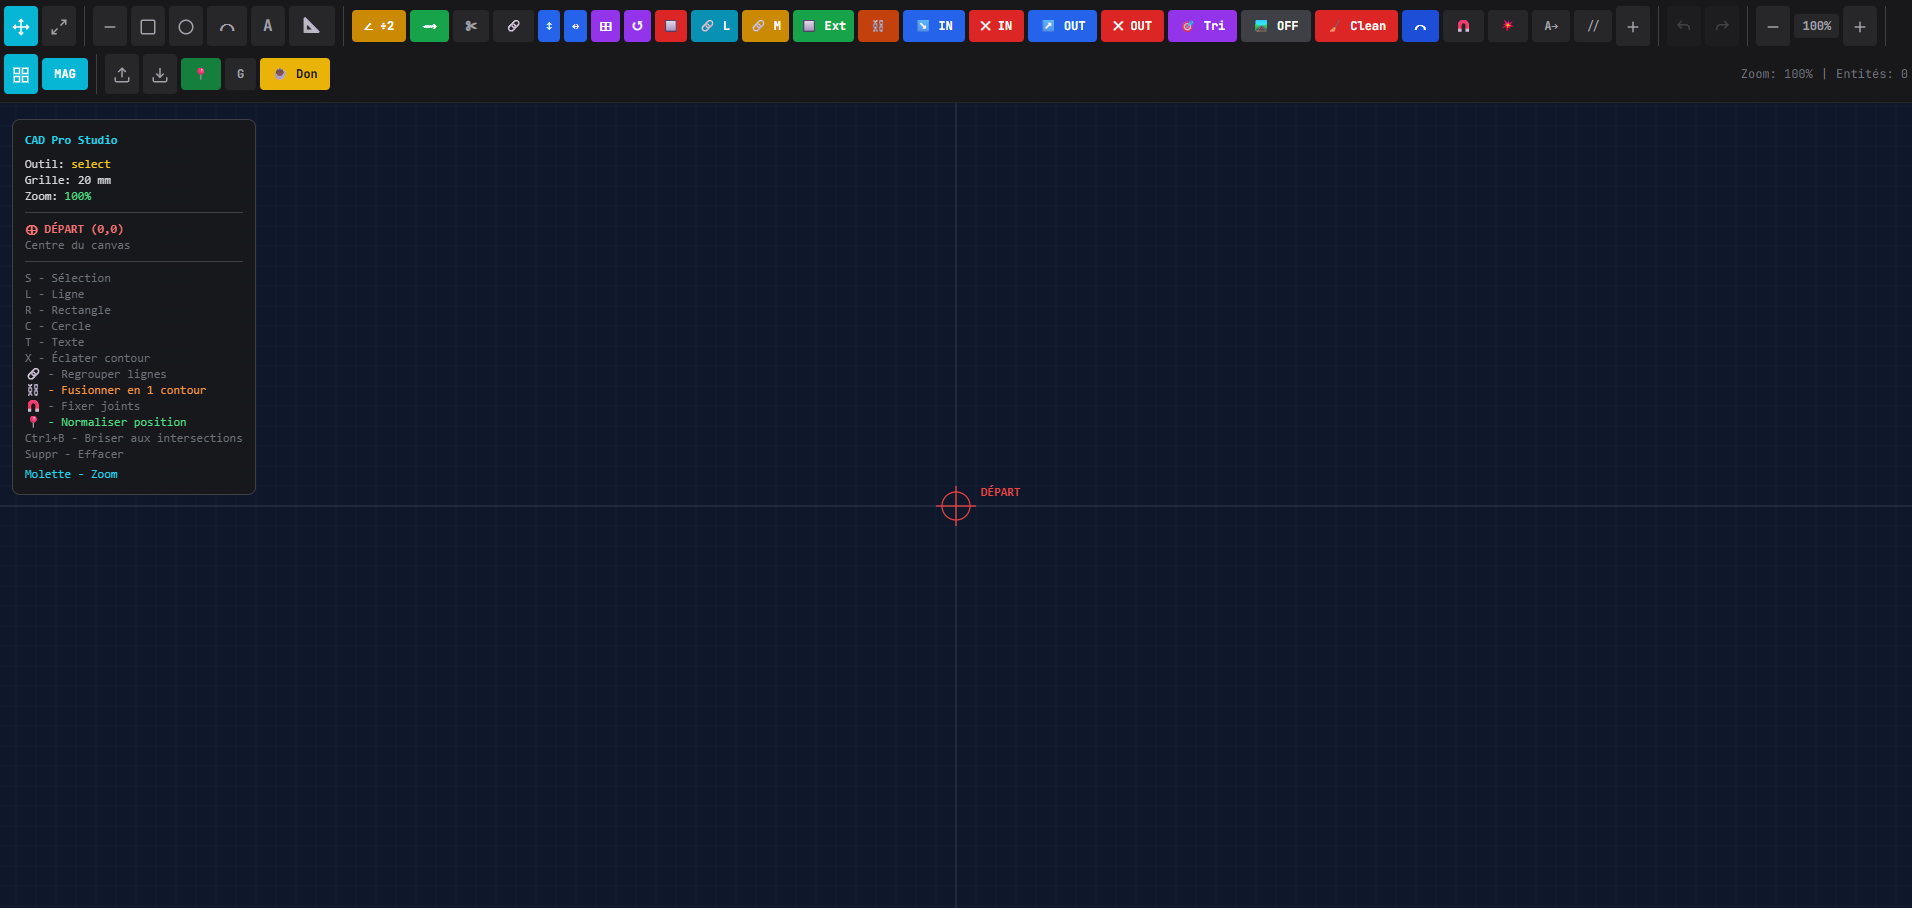
Task: Select the scissors cut tool
Action: [471, 26]
